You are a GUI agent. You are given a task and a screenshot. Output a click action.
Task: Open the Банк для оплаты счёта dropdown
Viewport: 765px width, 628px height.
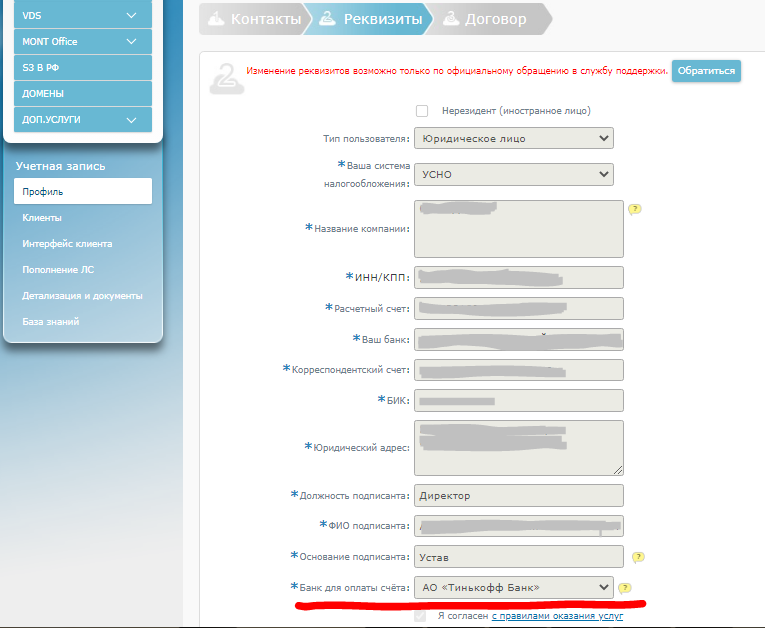513,587
